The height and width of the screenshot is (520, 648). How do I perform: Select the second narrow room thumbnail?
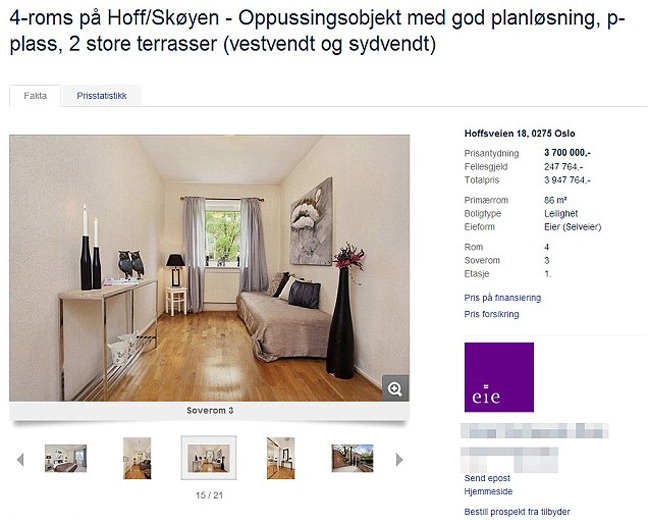click(x=137, y=458)
